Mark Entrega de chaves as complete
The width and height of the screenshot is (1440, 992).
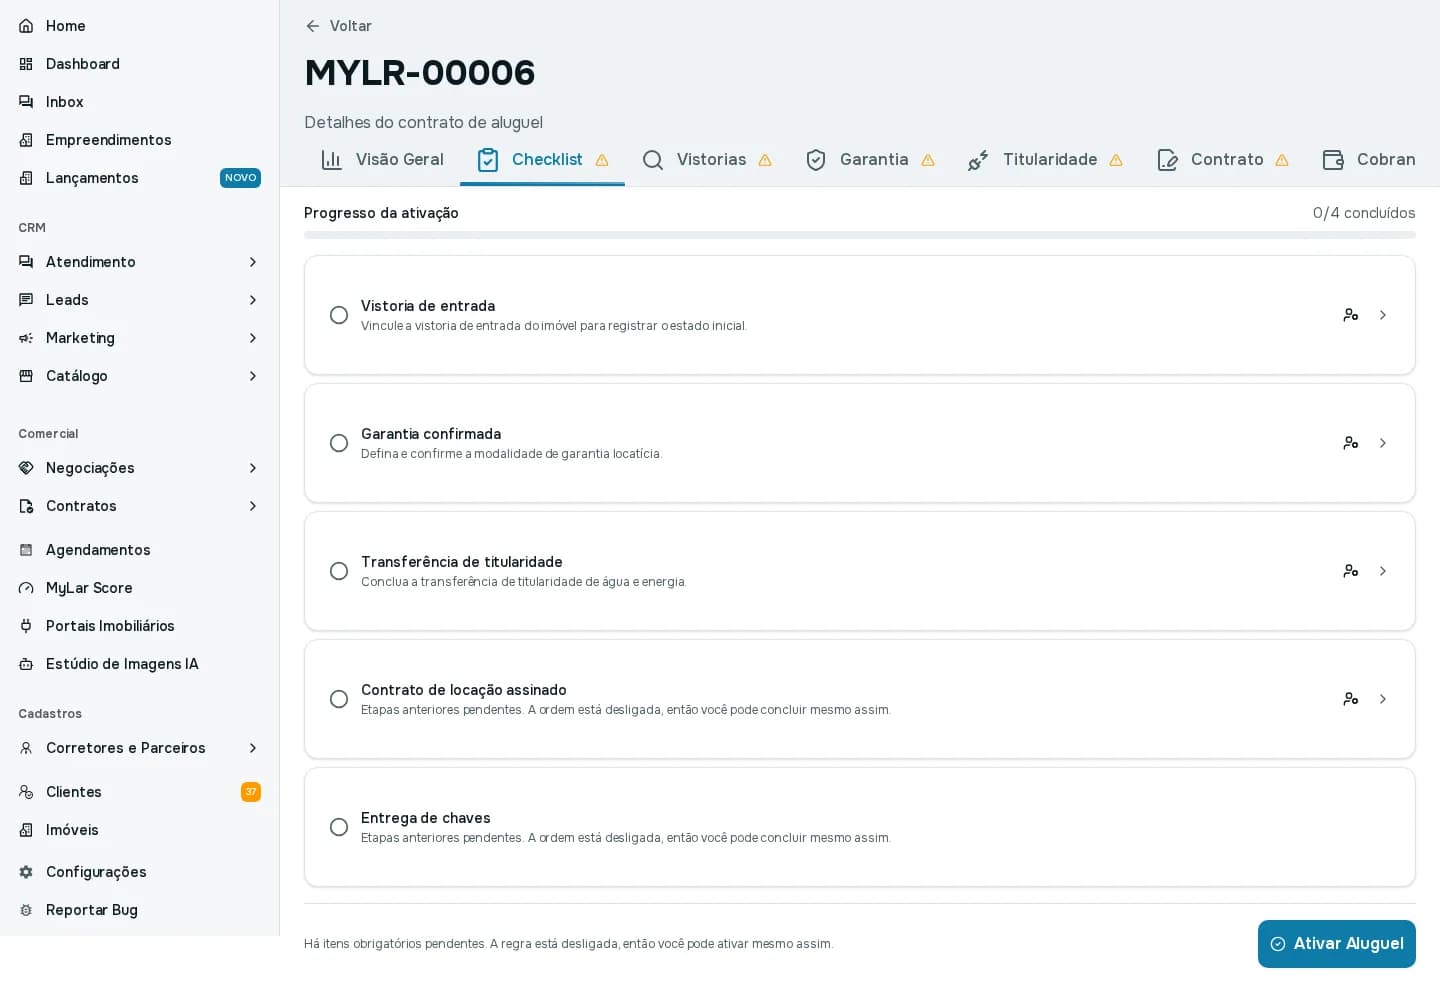tap(339, 827)
